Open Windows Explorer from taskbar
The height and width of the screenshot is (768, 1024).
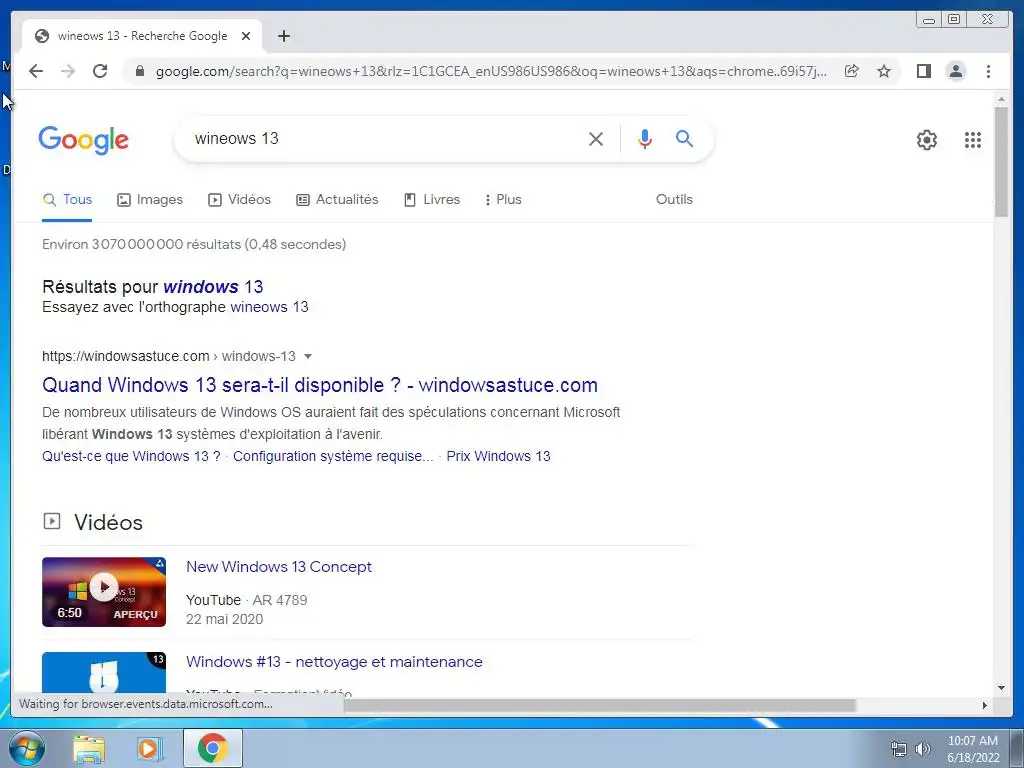[x=89, y=748]
